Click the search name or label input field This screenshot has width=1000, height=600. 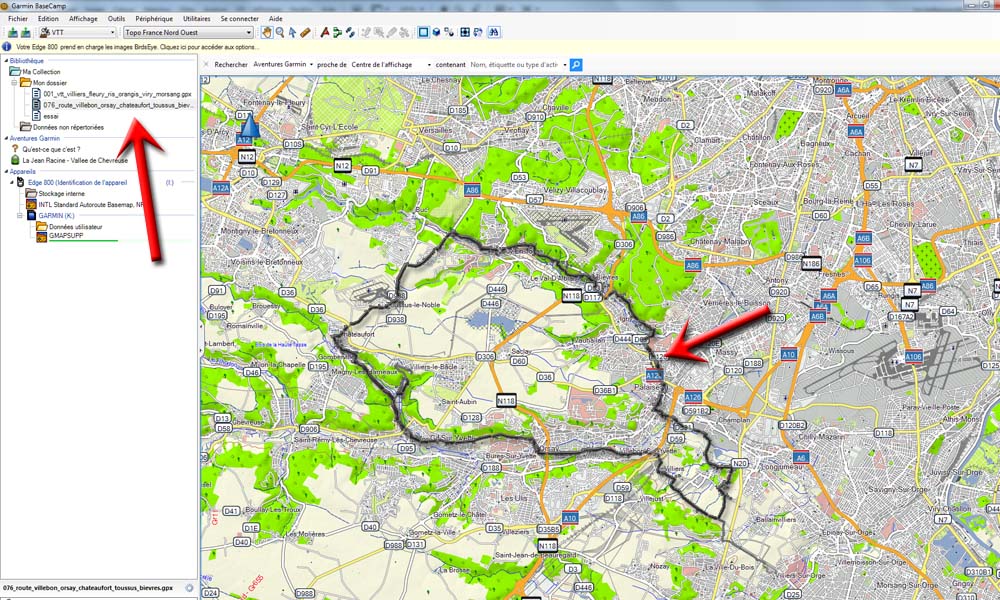514,65
